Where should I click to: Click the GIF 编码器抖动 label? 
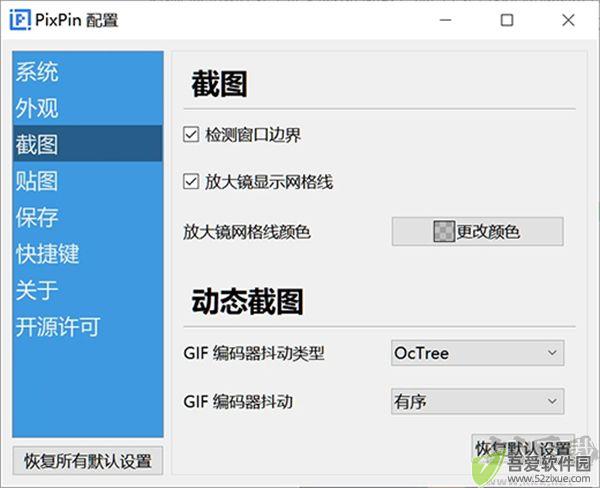click(x=238, y=401)
